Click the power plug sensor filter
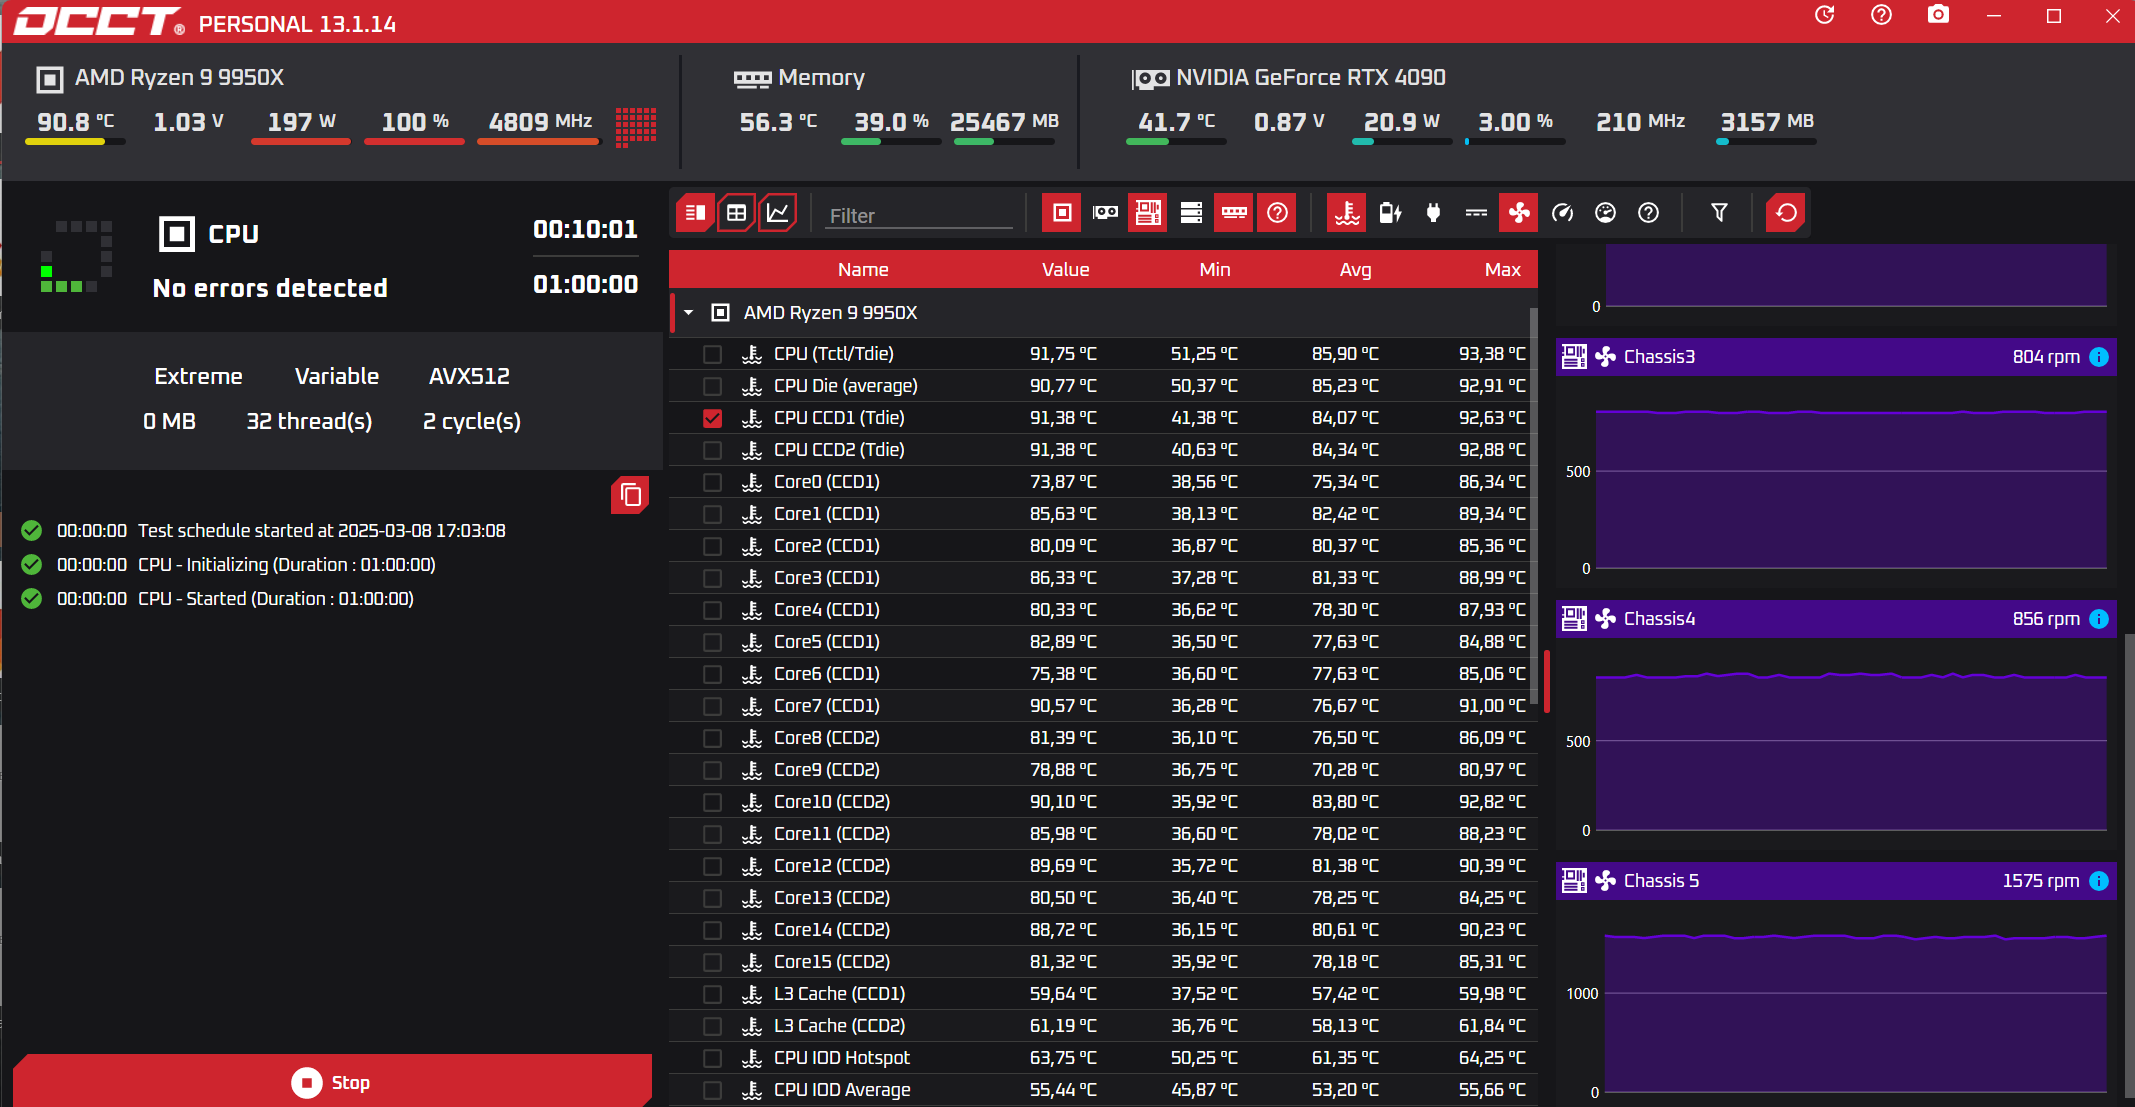 click(x=1433, y=213)
